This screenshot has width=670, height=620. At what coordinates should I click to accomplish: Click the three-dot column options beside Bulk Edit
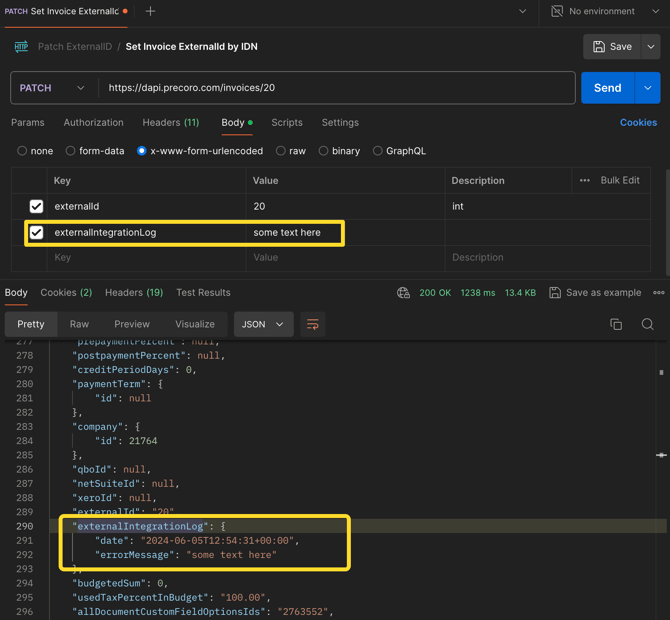click(584, 181)
